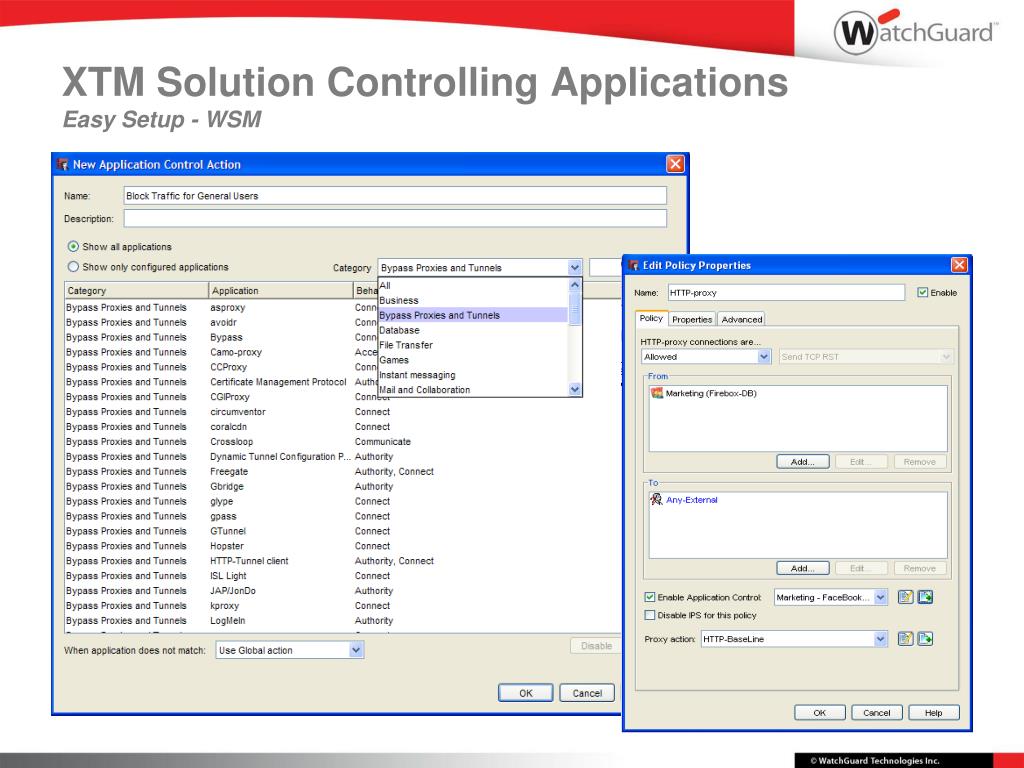Click the action Name input field
Image resolution: width=1024 pixels, height=768 pixels.
point(395,196)
